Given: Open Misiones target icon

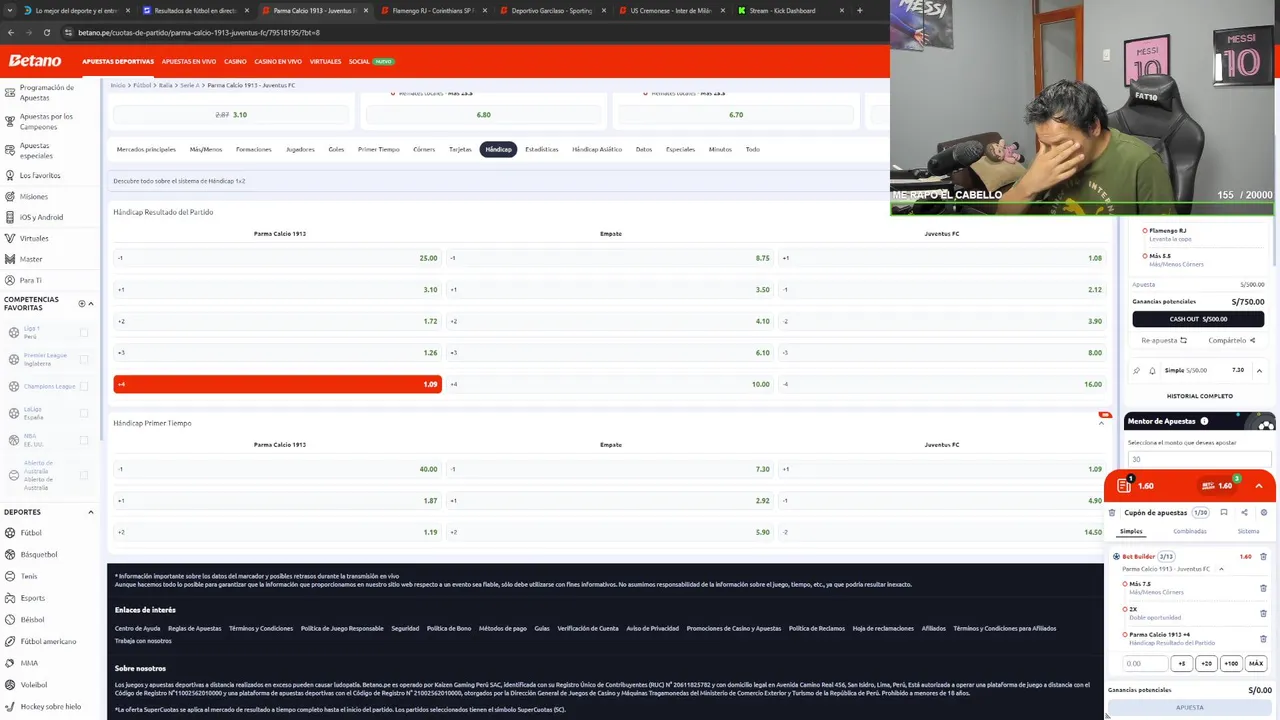Looking at the screenshot, I should pyautogui.click(x=9, y=196).
